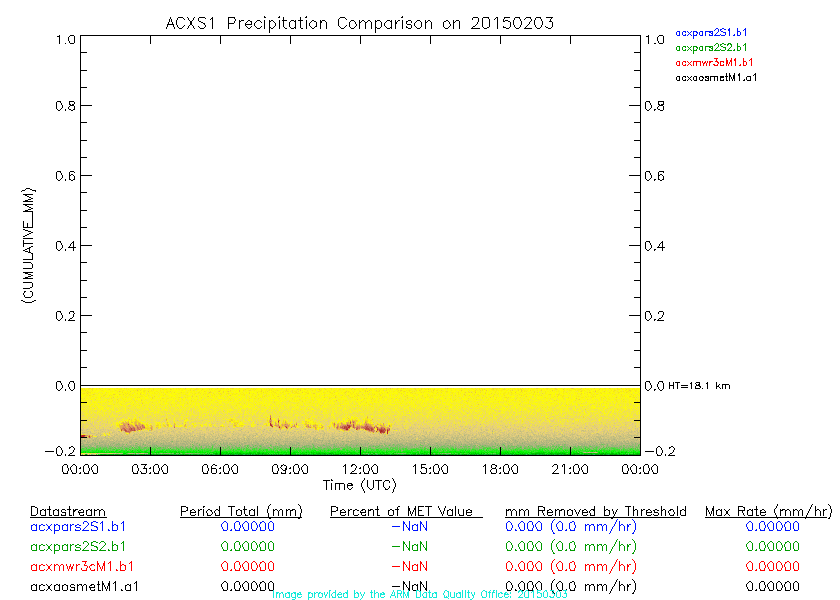
Task: Click the (CUMULATIVE_MM) y-axis label
Action: coord(29,245)
